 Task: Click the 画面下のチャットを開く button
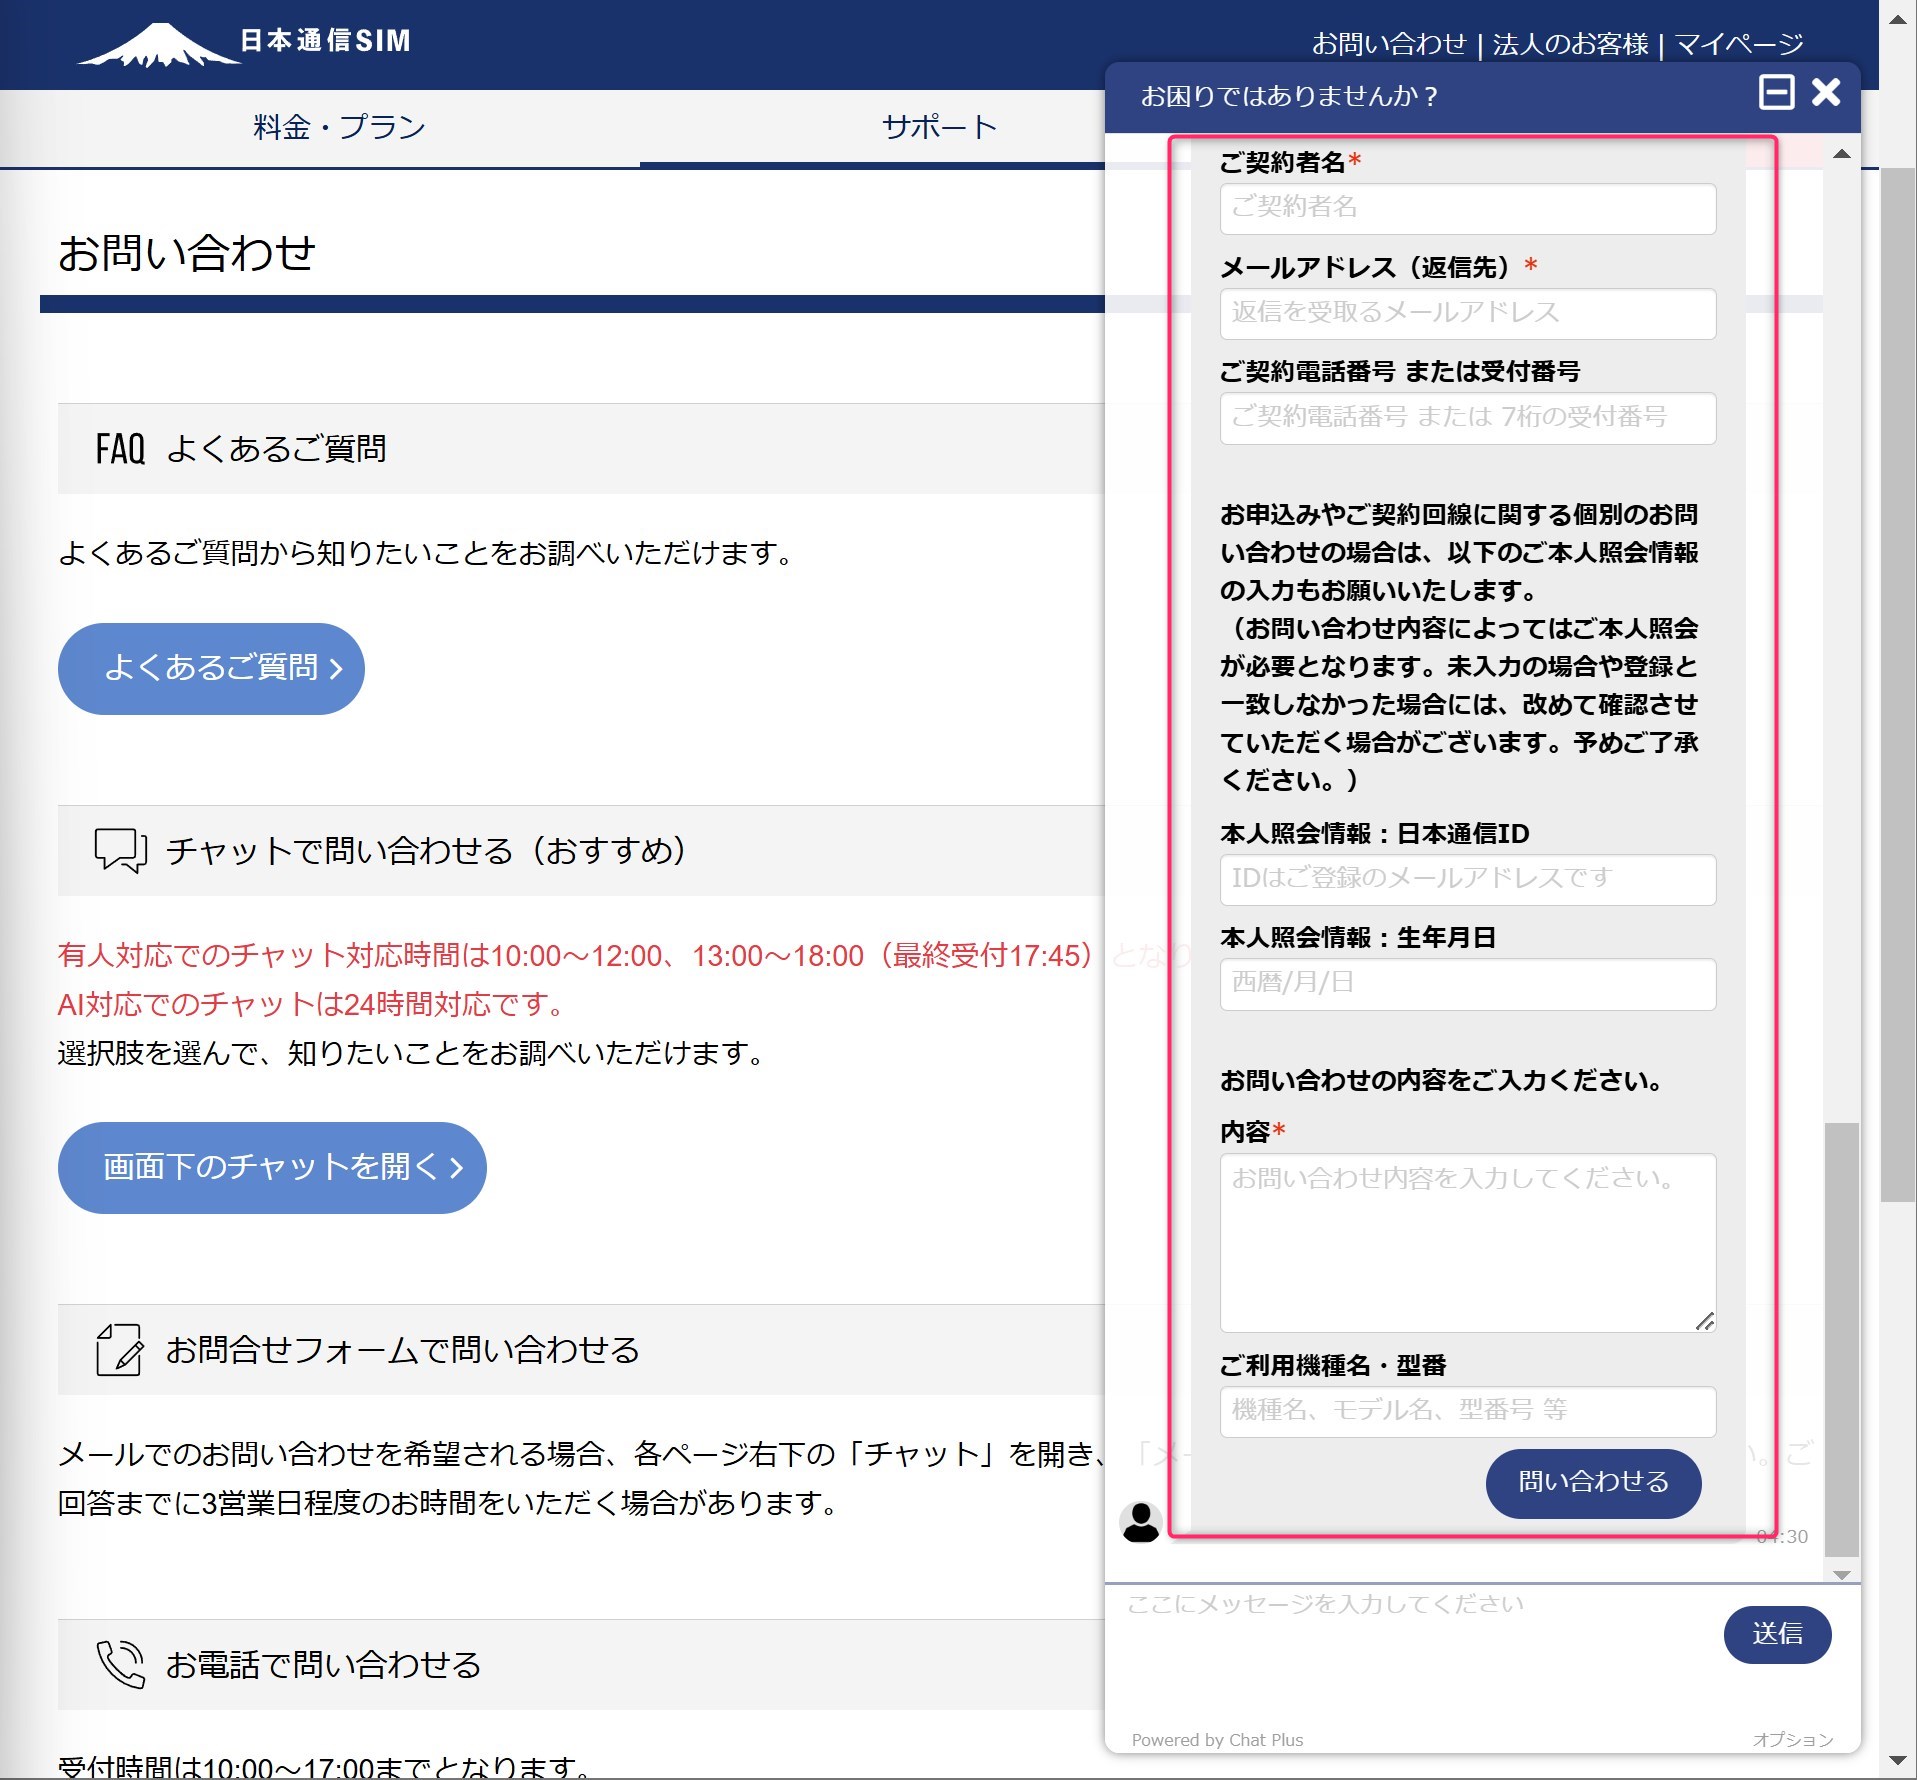(x=272, y=1167)
